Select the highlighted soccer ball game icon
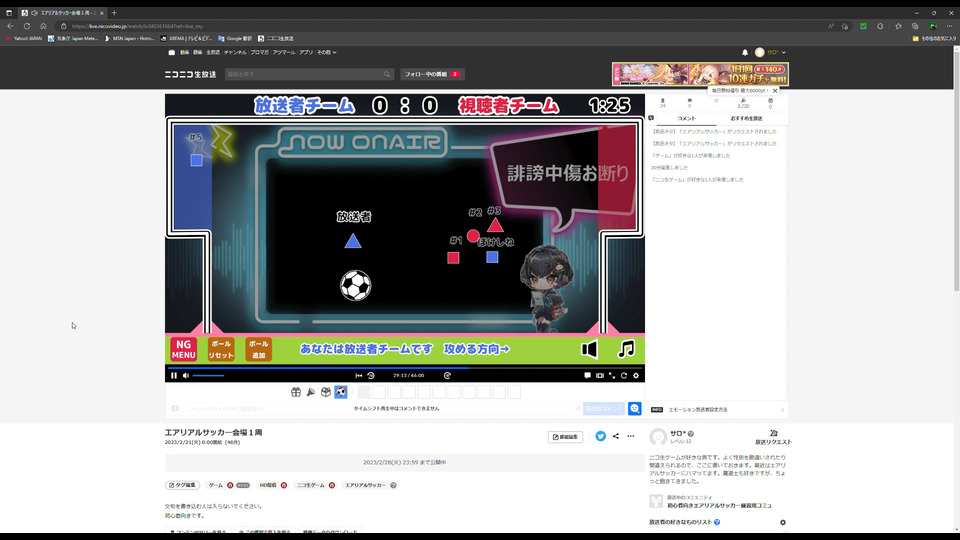This screenshot has height=540, width=960. point(341,392)
